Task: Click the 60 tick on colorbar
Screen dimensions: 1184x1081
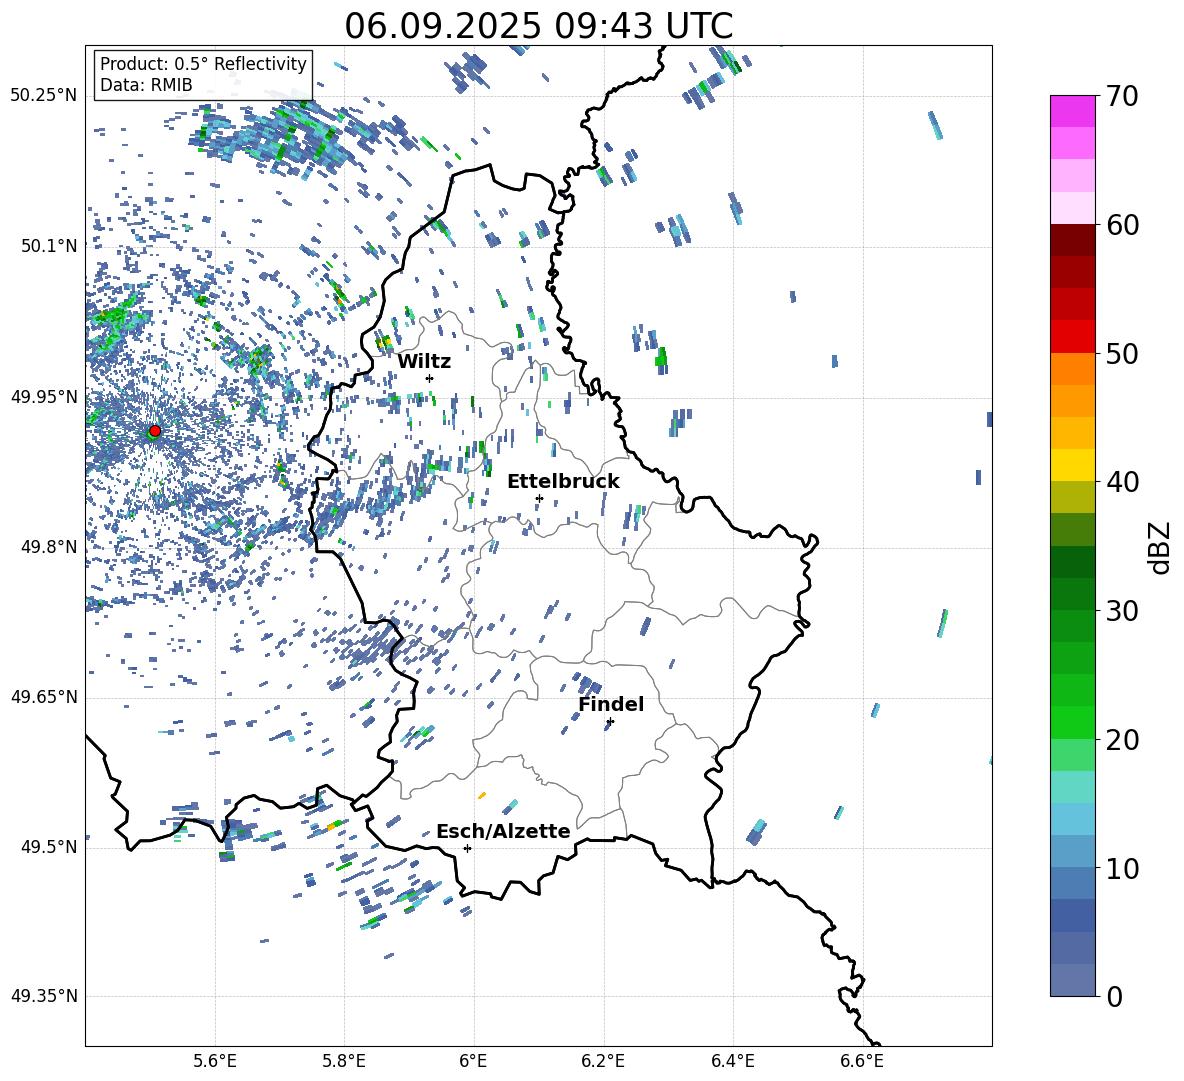Action: pyautogui.click(x=1122, y=225)
